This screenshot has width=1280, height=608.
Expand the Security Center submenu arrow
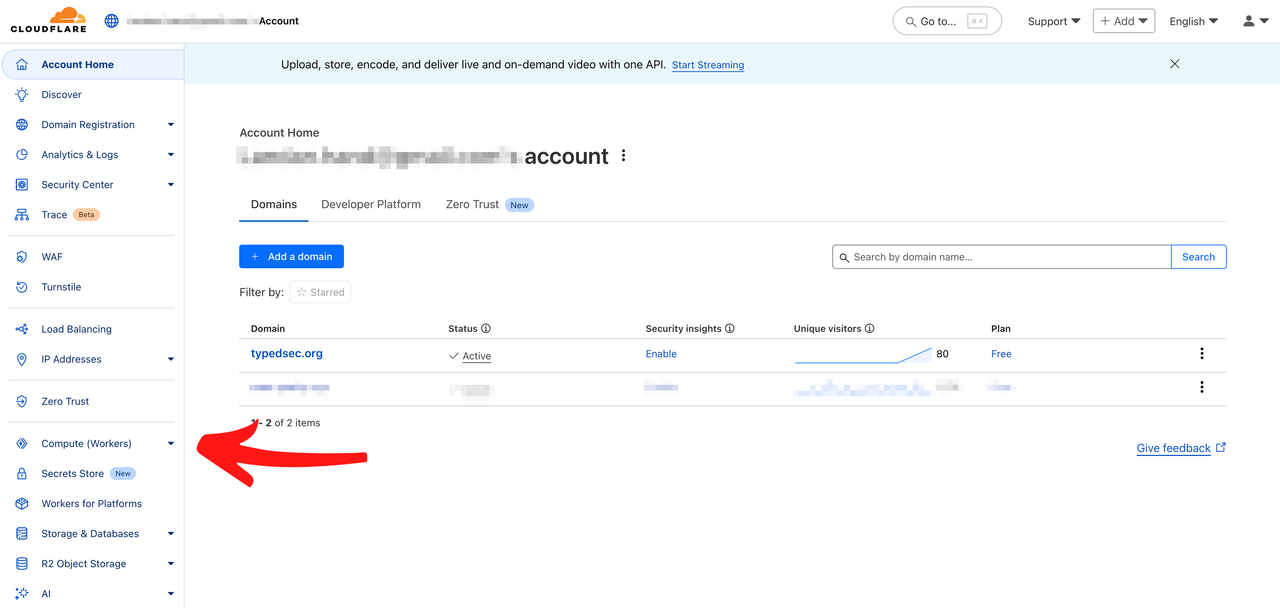pos(171,185)
